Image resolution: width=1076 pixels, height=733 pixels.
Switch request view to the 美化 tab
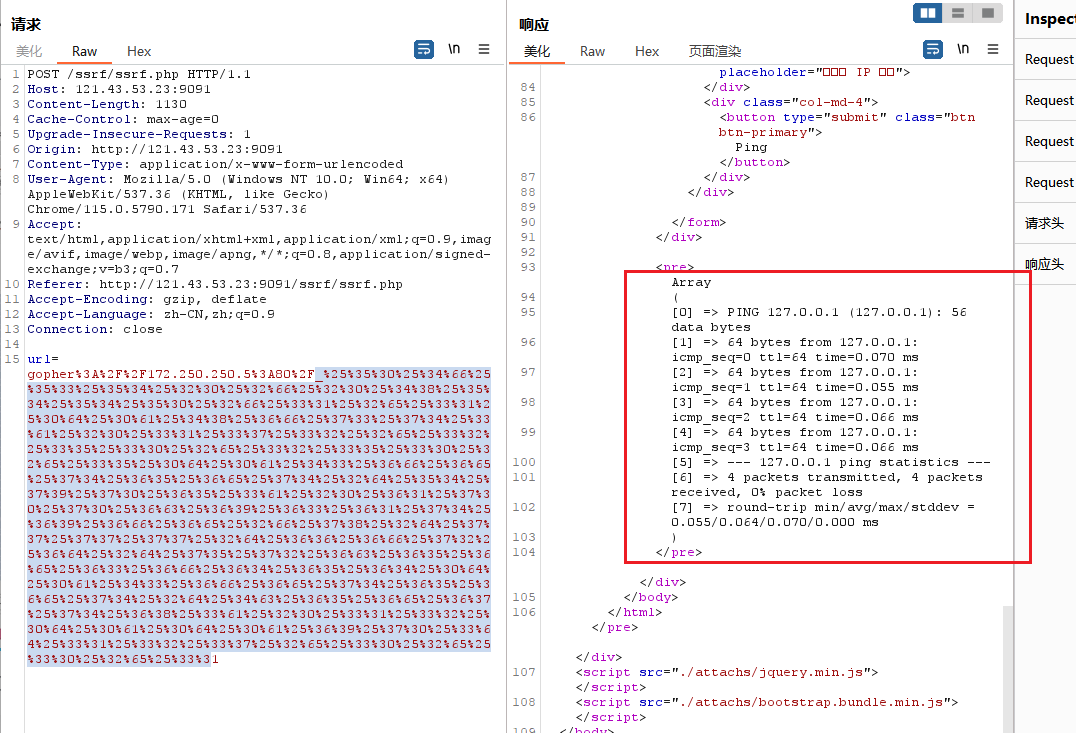click(x=29, y=51)
